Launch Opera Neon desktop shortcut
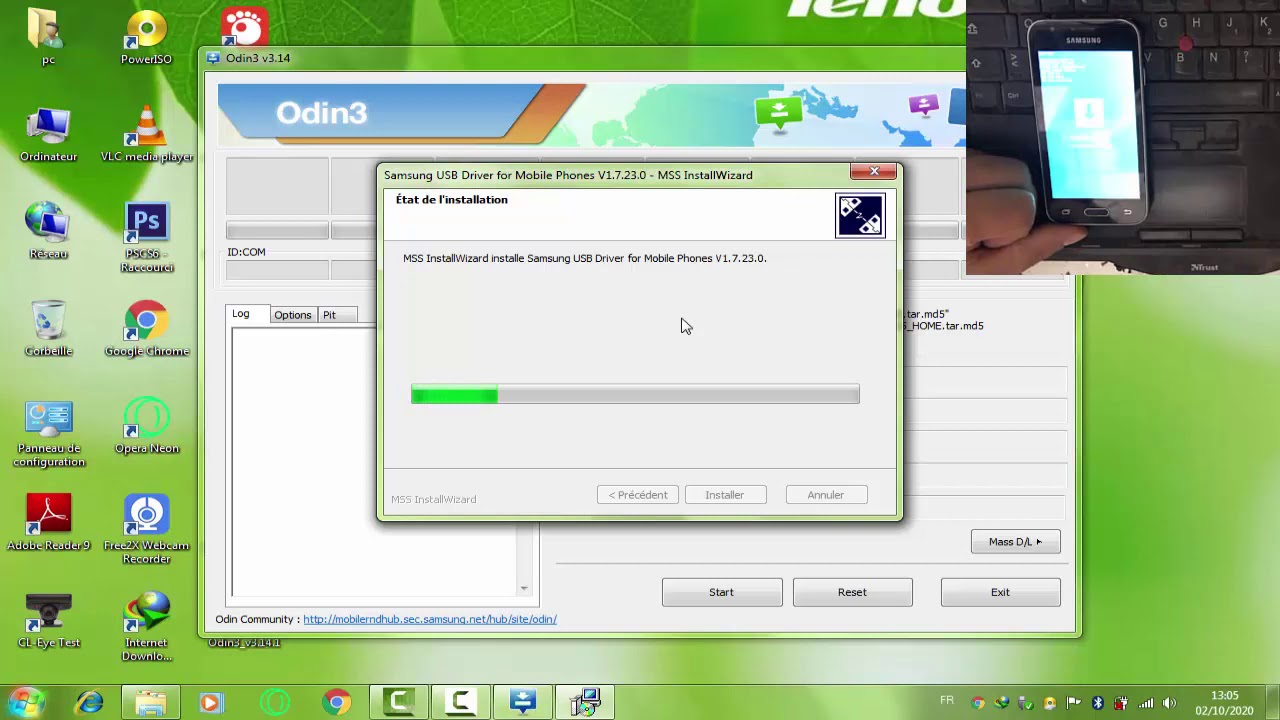Viewport: 1280px width, 720px height. [147, 427]
